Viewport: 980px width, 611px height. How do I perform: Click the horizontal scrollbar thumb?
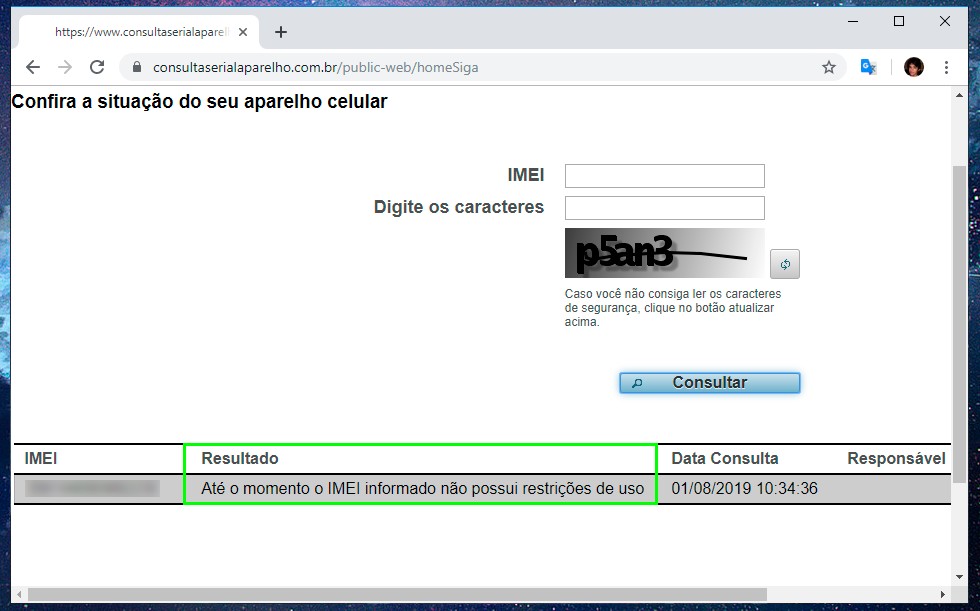coord(397,594)
